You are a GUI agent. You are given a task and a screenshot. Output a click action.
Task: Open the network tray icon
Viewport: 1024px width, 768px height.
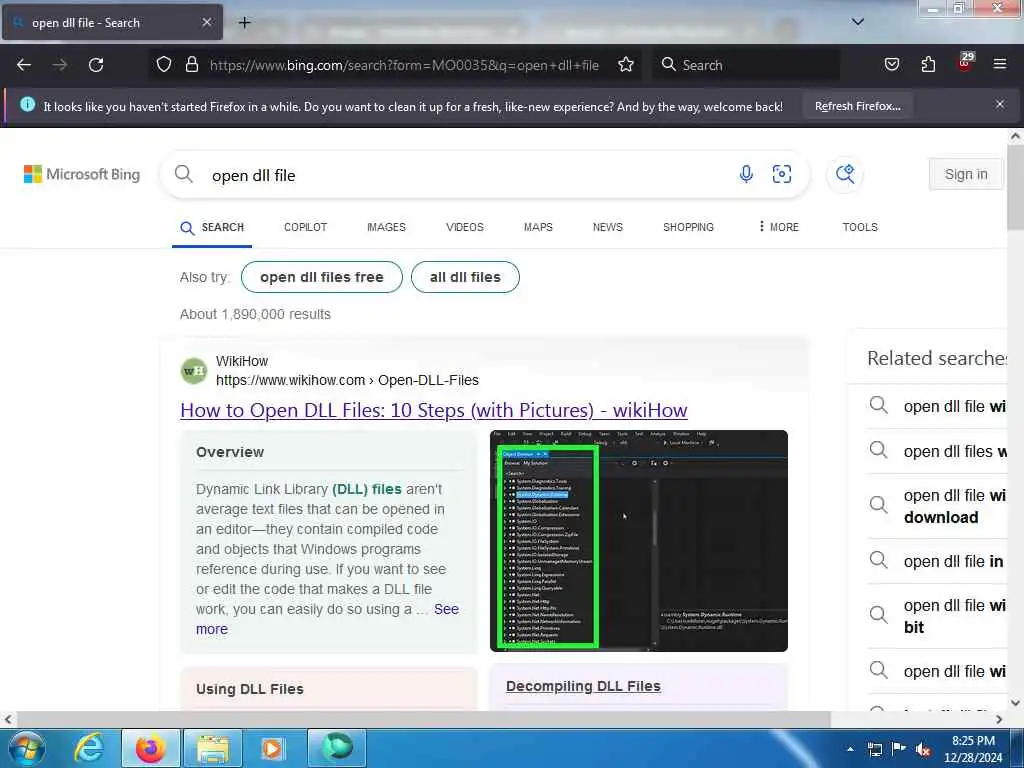[x=874, y=749]
